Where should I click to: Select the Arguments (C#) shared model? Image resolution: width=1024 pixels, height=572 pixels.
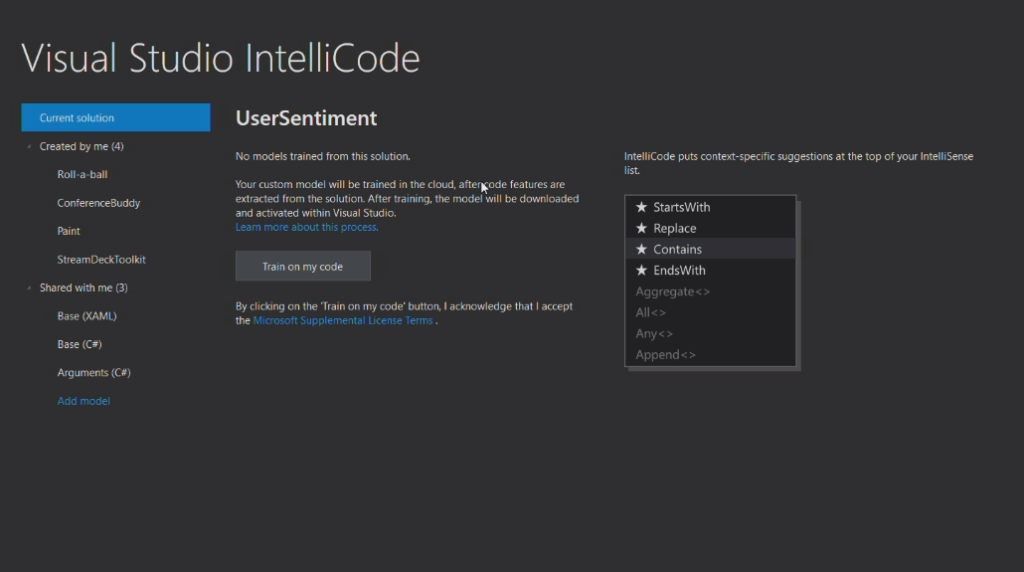coord(94,372)
